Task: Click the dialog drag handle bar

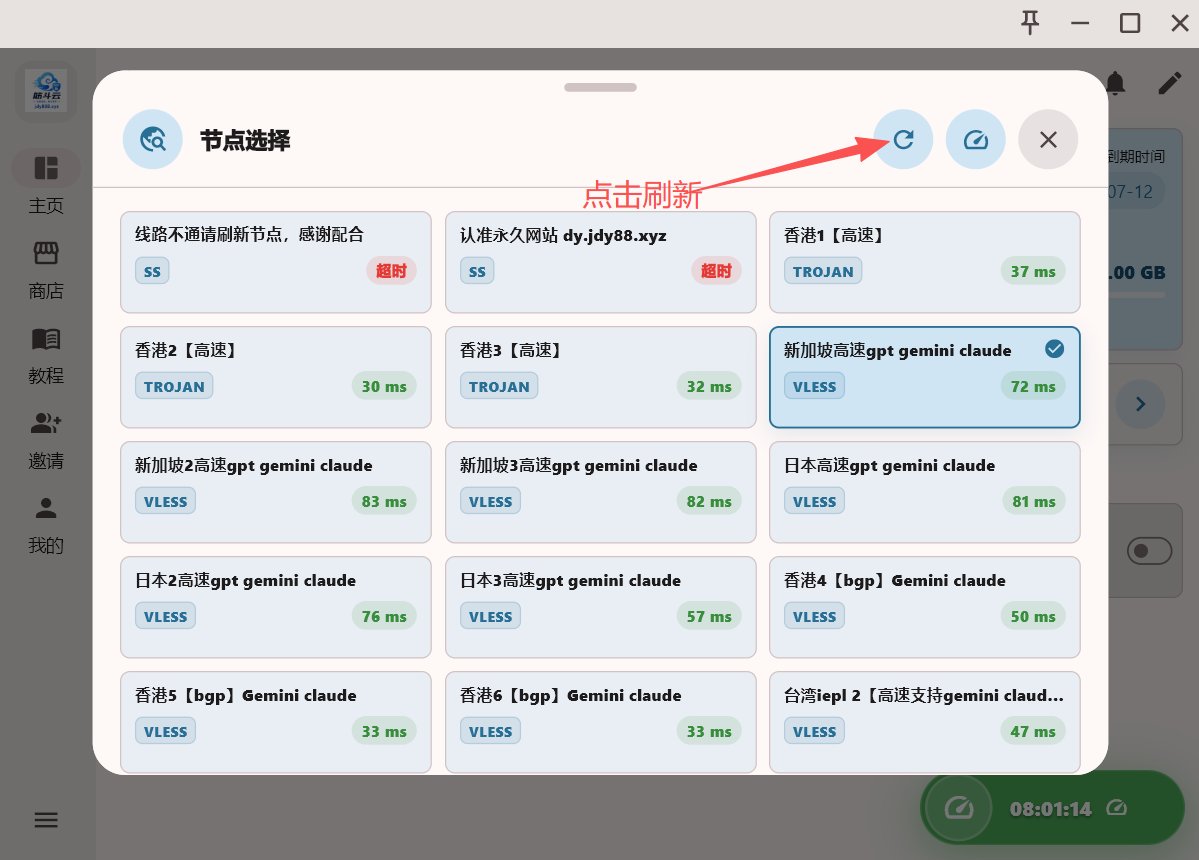Action: click(x=600, y=87)
